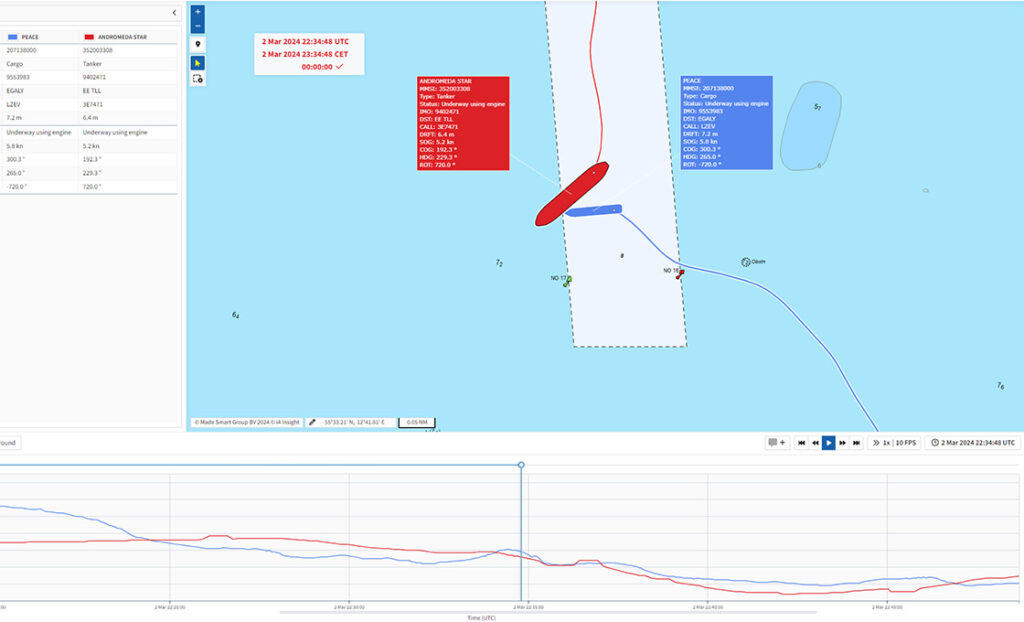This screenshot has width=1024, height=622.
Task: Zoom out on the map with minus button
Action: (197, 26)
